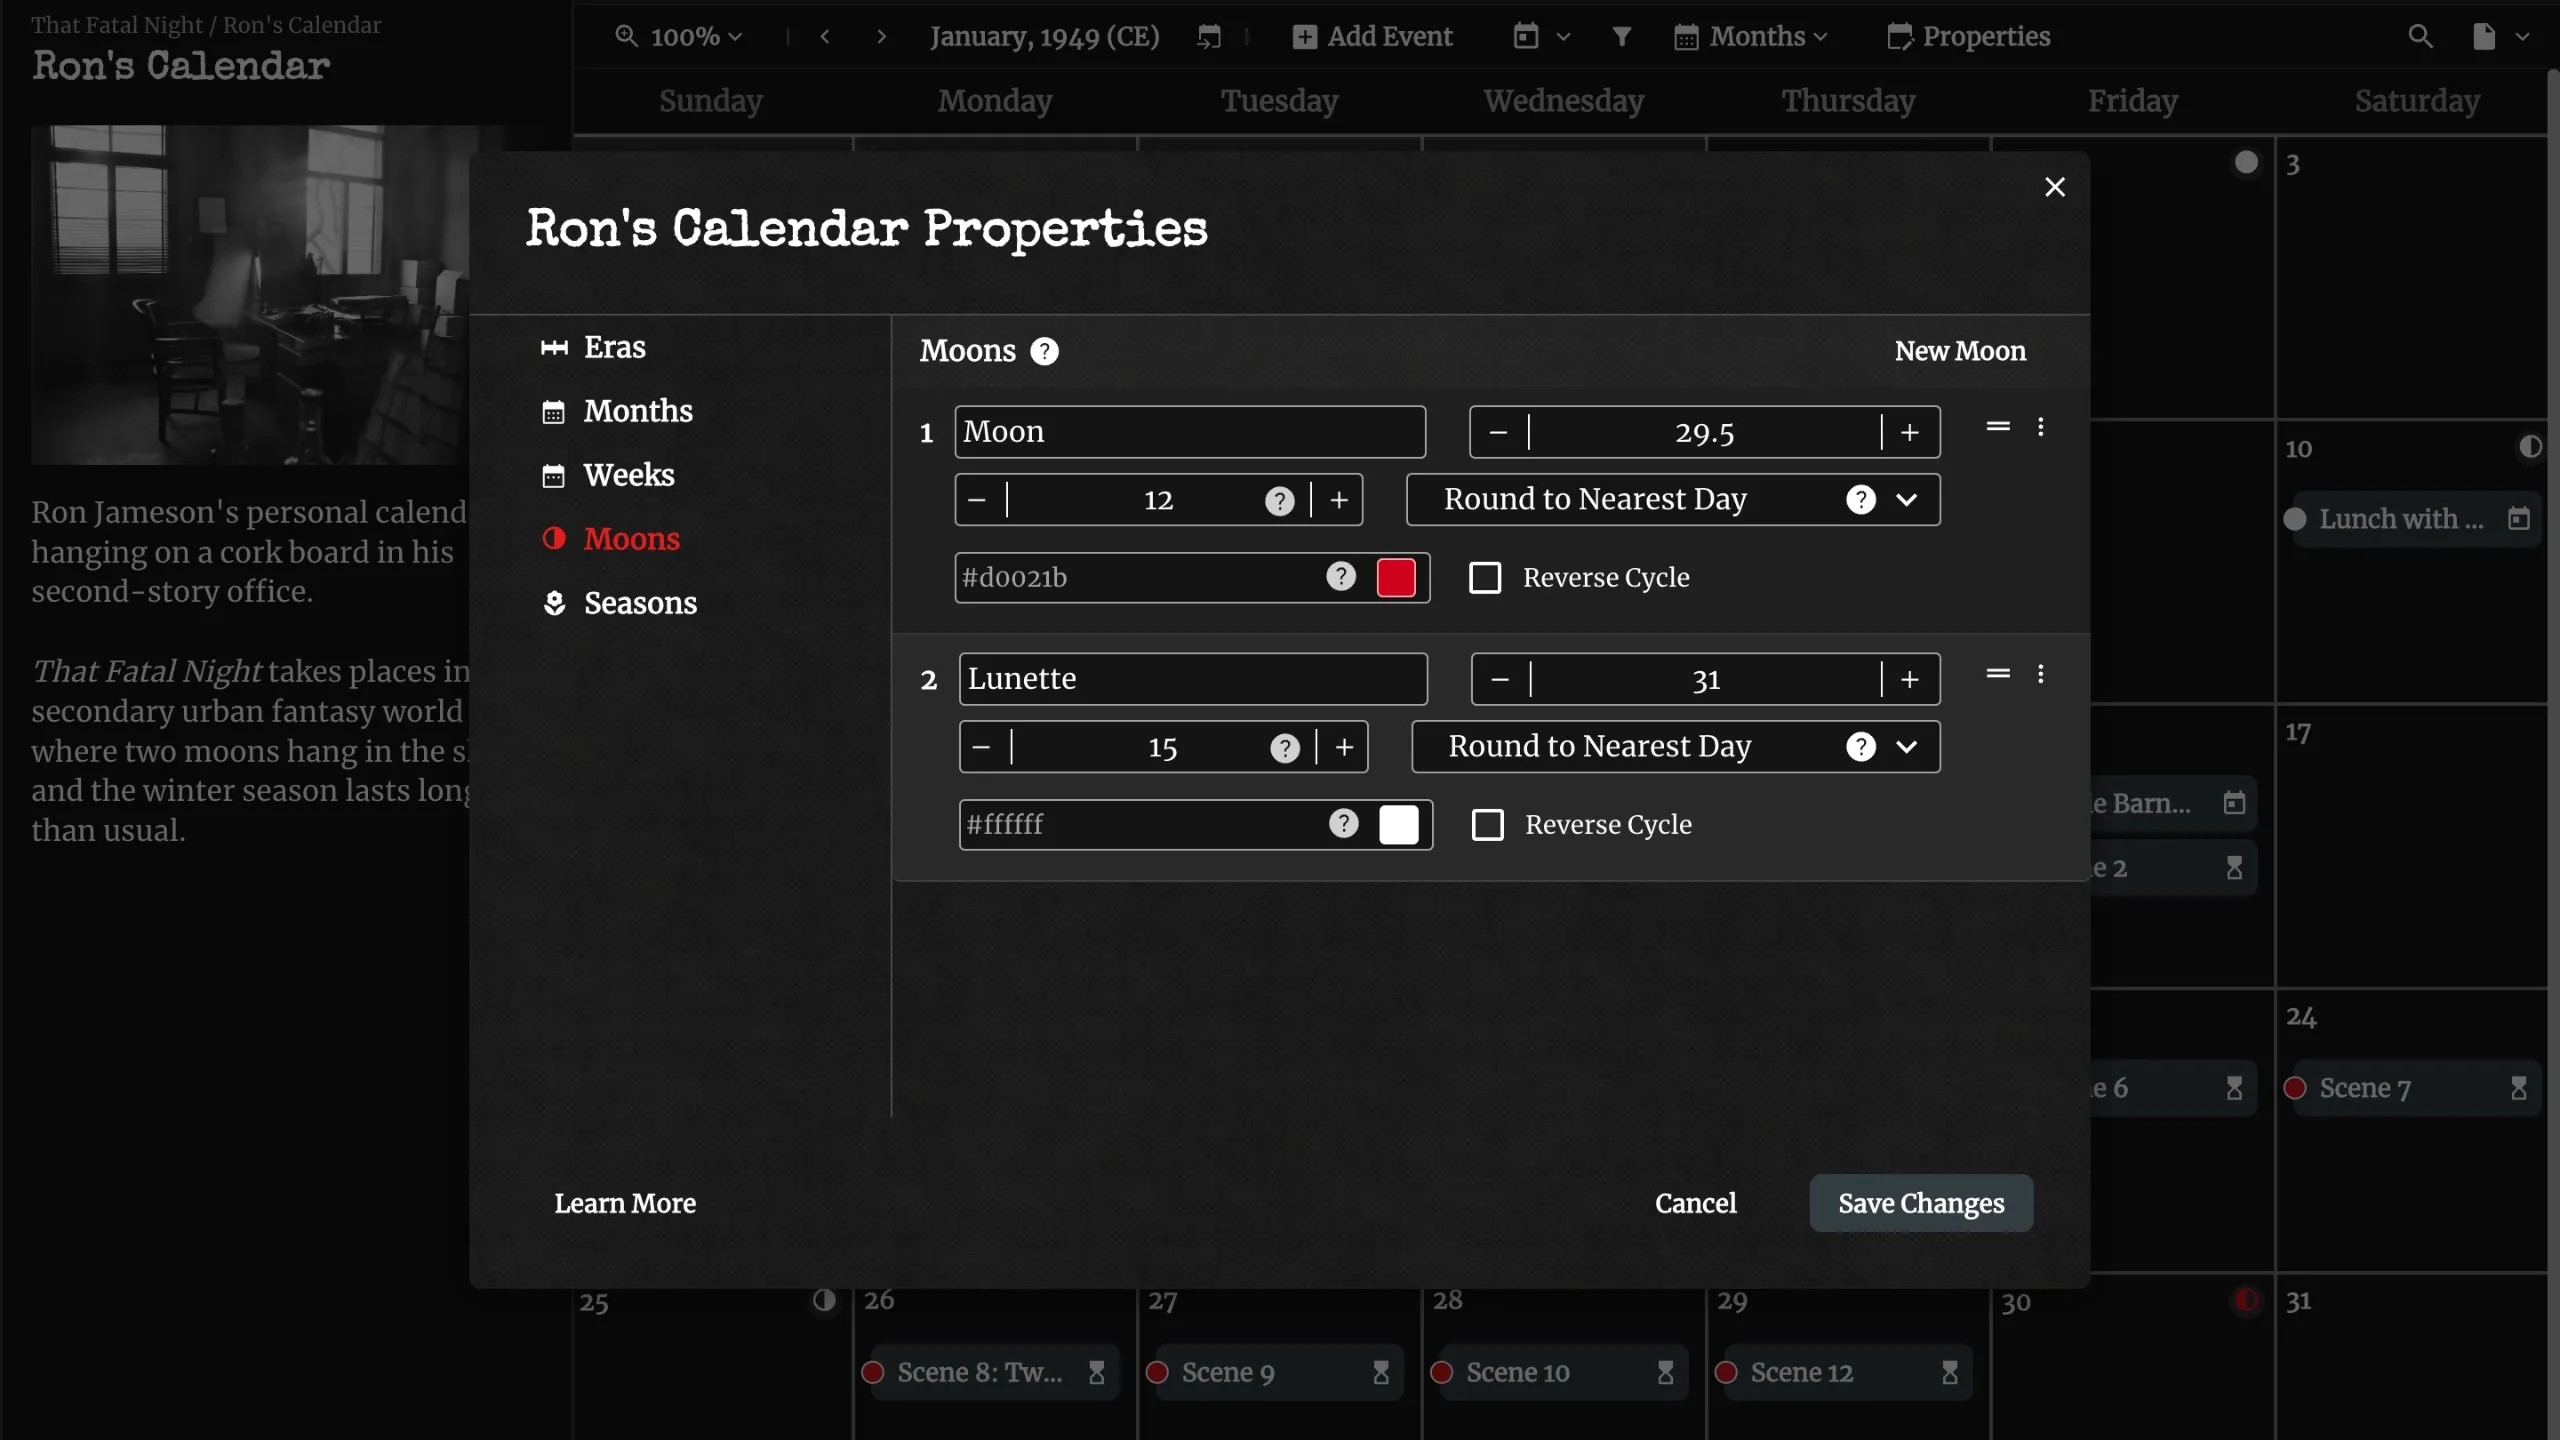Click the Save Changes button
Viewport: 2560px width, 1440px height.
pos(1920,1203)
